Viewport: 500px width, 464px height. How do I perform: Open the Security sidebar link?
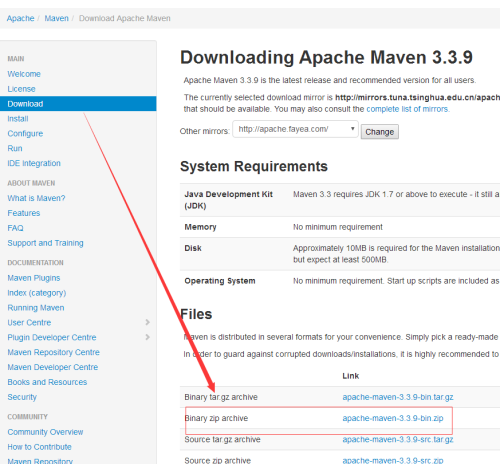click(x=22, y=397)
